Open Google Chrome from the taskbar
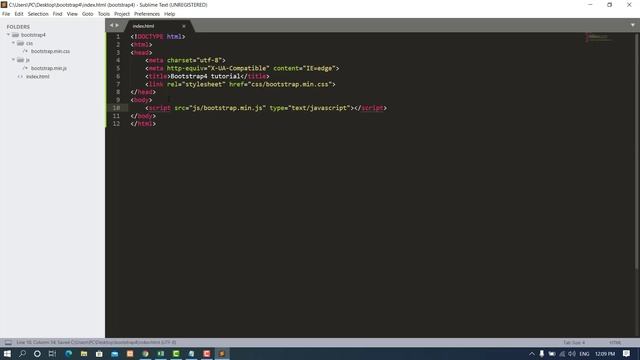 [x=145, y=353]
